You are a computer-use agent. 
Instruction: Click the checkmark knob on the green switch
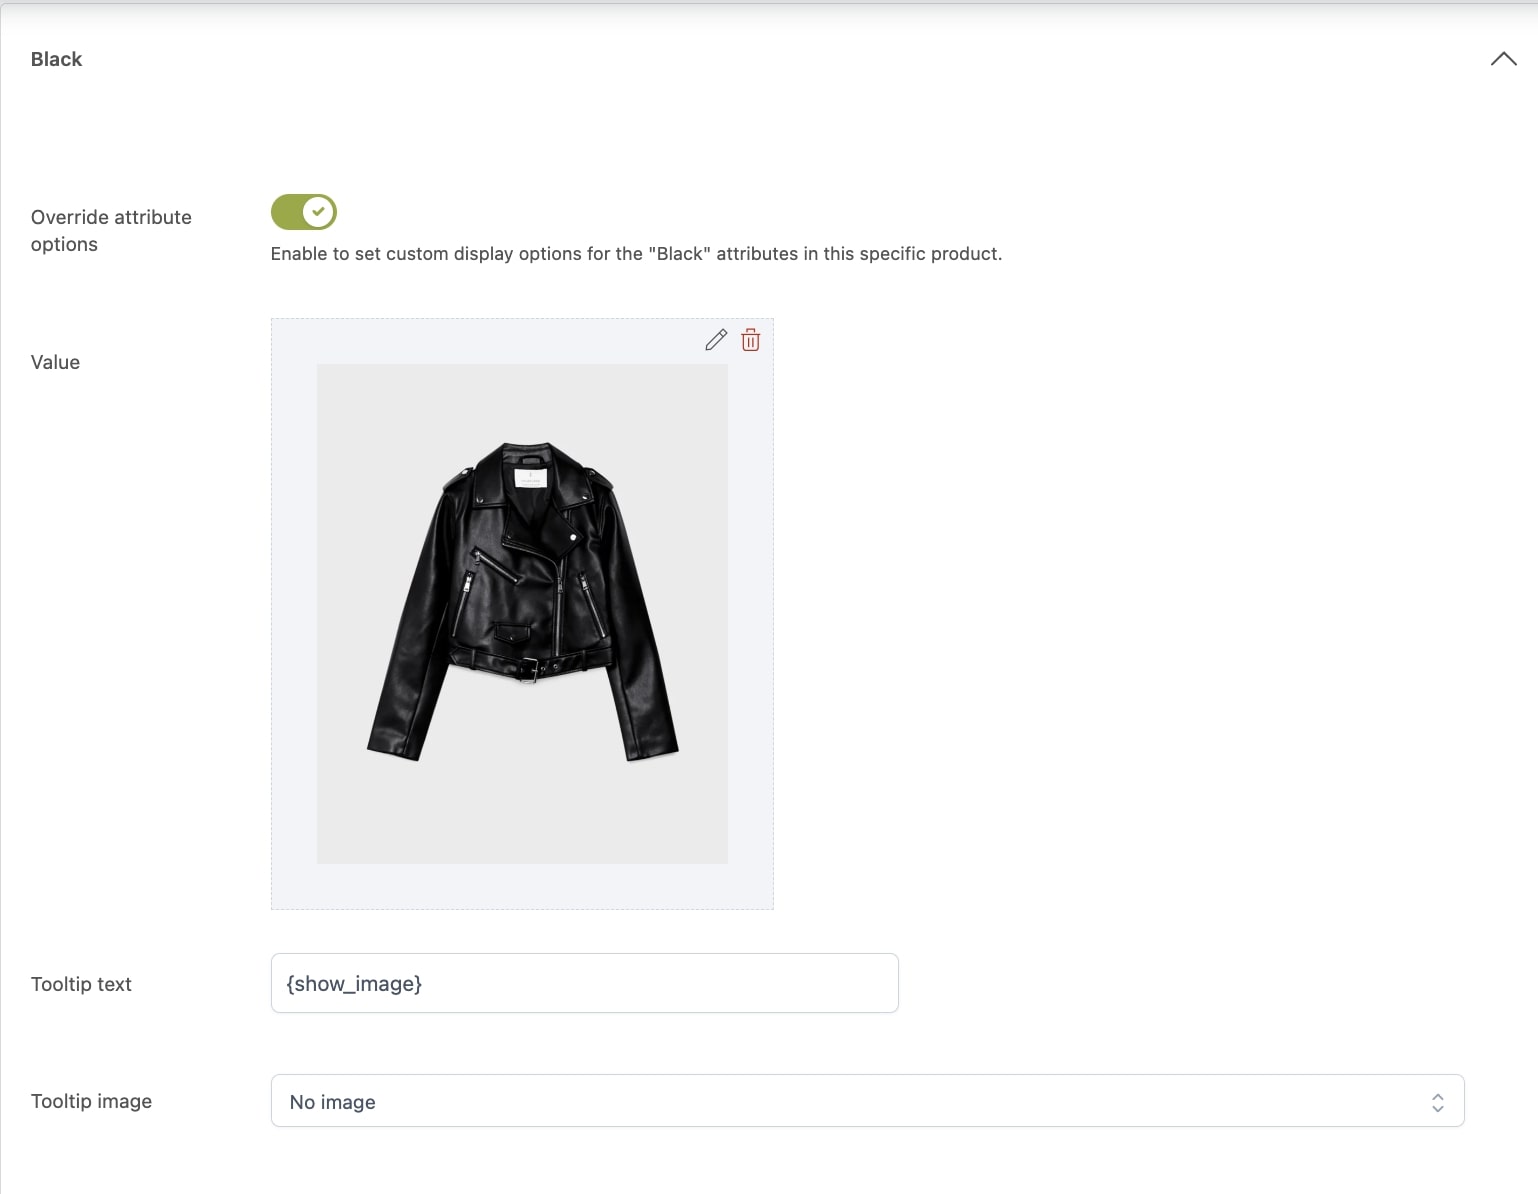pos(318,212)
